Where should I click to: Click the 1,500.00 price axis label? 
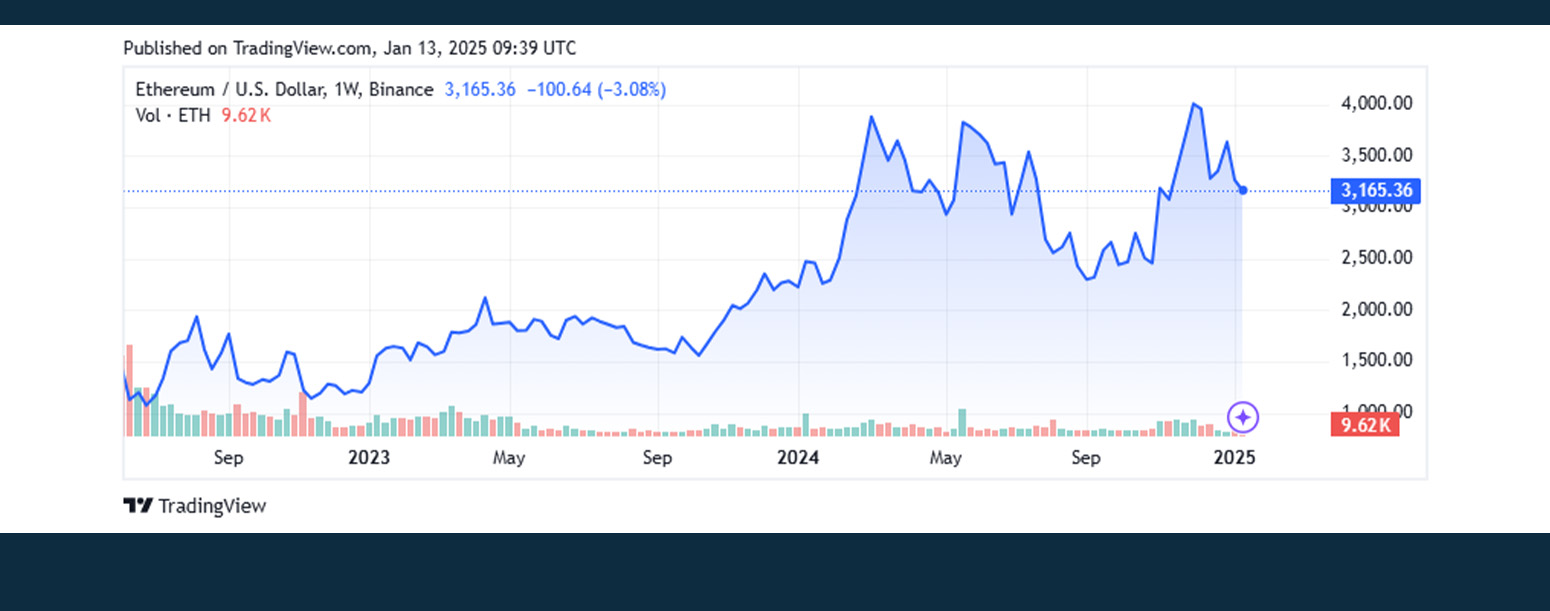(x=1375, y=361)
